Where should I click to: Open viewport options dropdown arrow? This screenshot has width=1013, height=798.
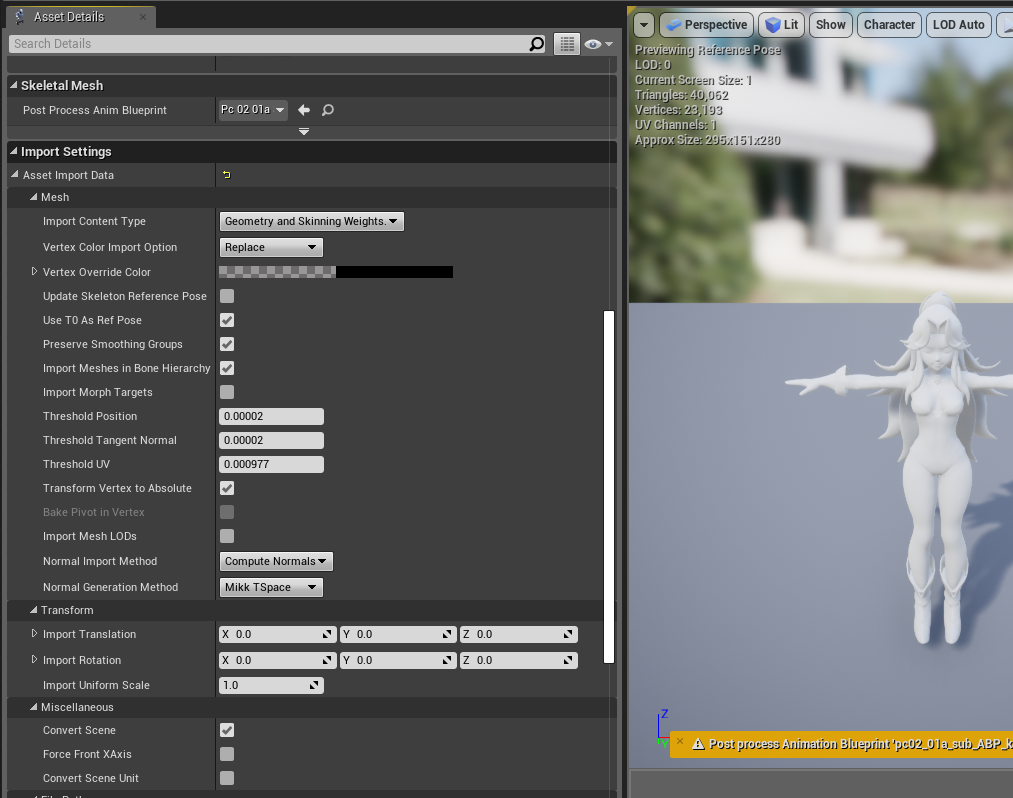(643, 25)
